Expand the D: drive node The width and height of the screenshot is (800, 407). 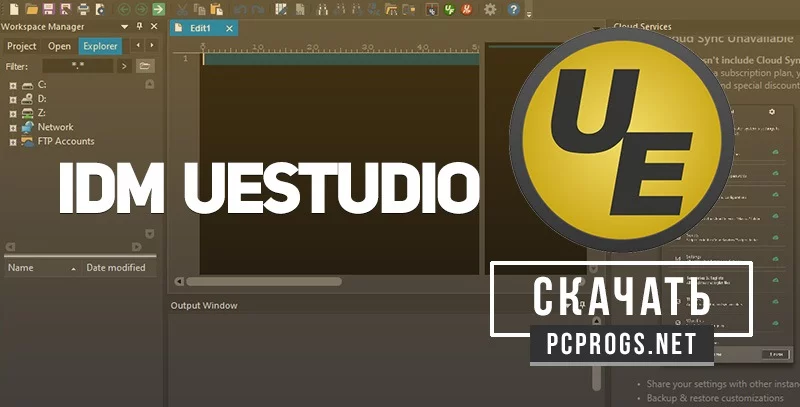coord(13,99)
